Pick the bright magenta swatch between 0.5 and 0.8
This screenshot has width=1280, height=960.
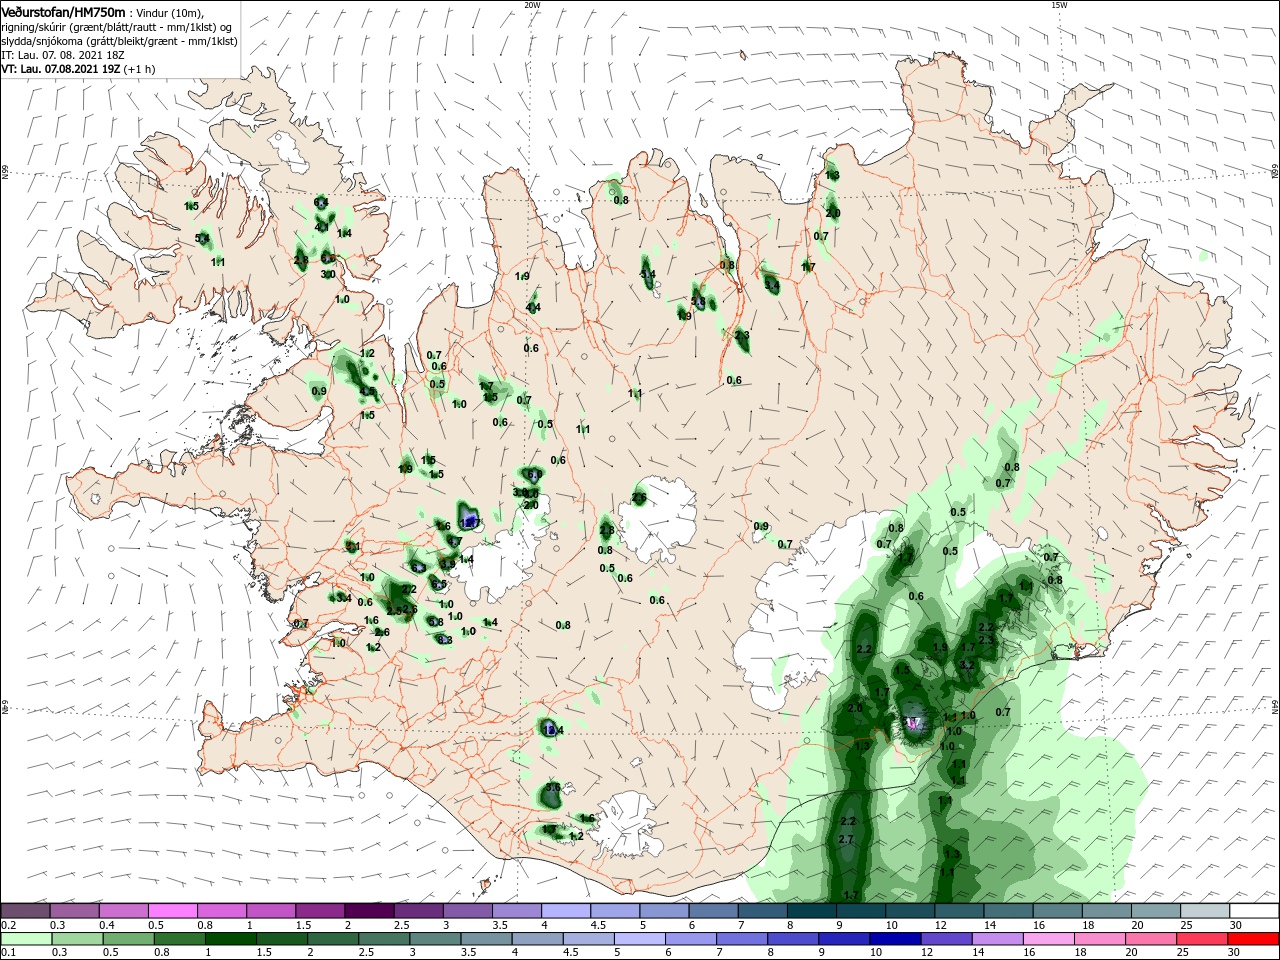pyautogui.click(x=173, y=910)
